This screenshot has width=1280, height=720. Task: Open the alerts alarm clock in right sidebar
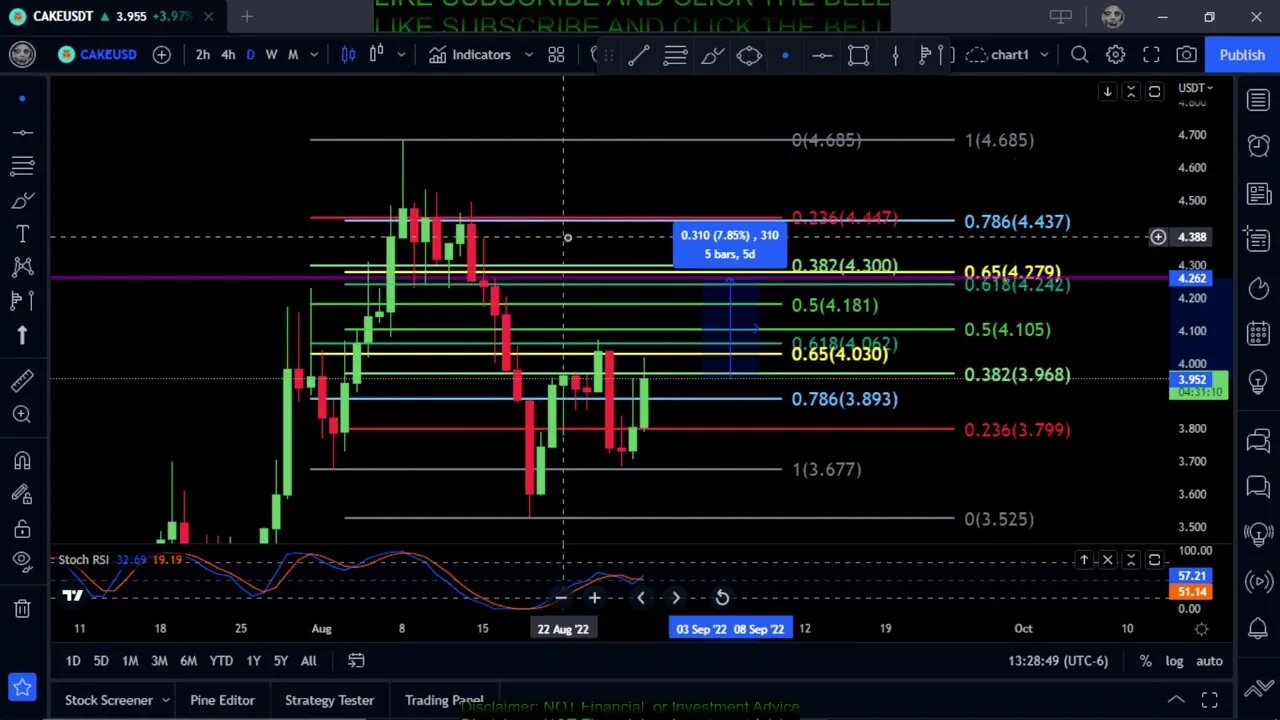[1258, 147]
